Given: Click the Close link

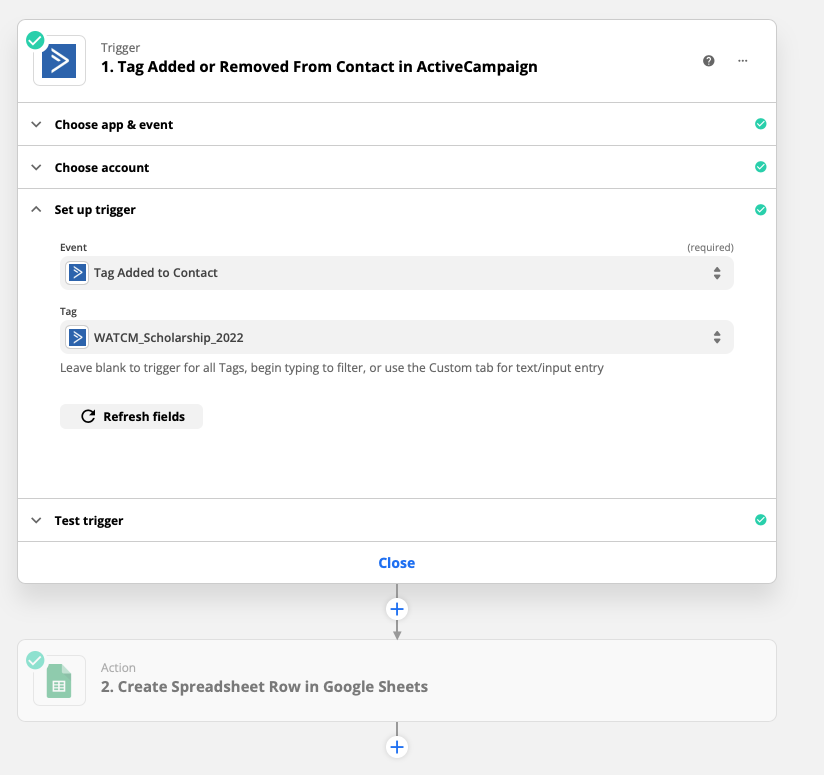Looking at the screenshot, I should coord(397,563).
